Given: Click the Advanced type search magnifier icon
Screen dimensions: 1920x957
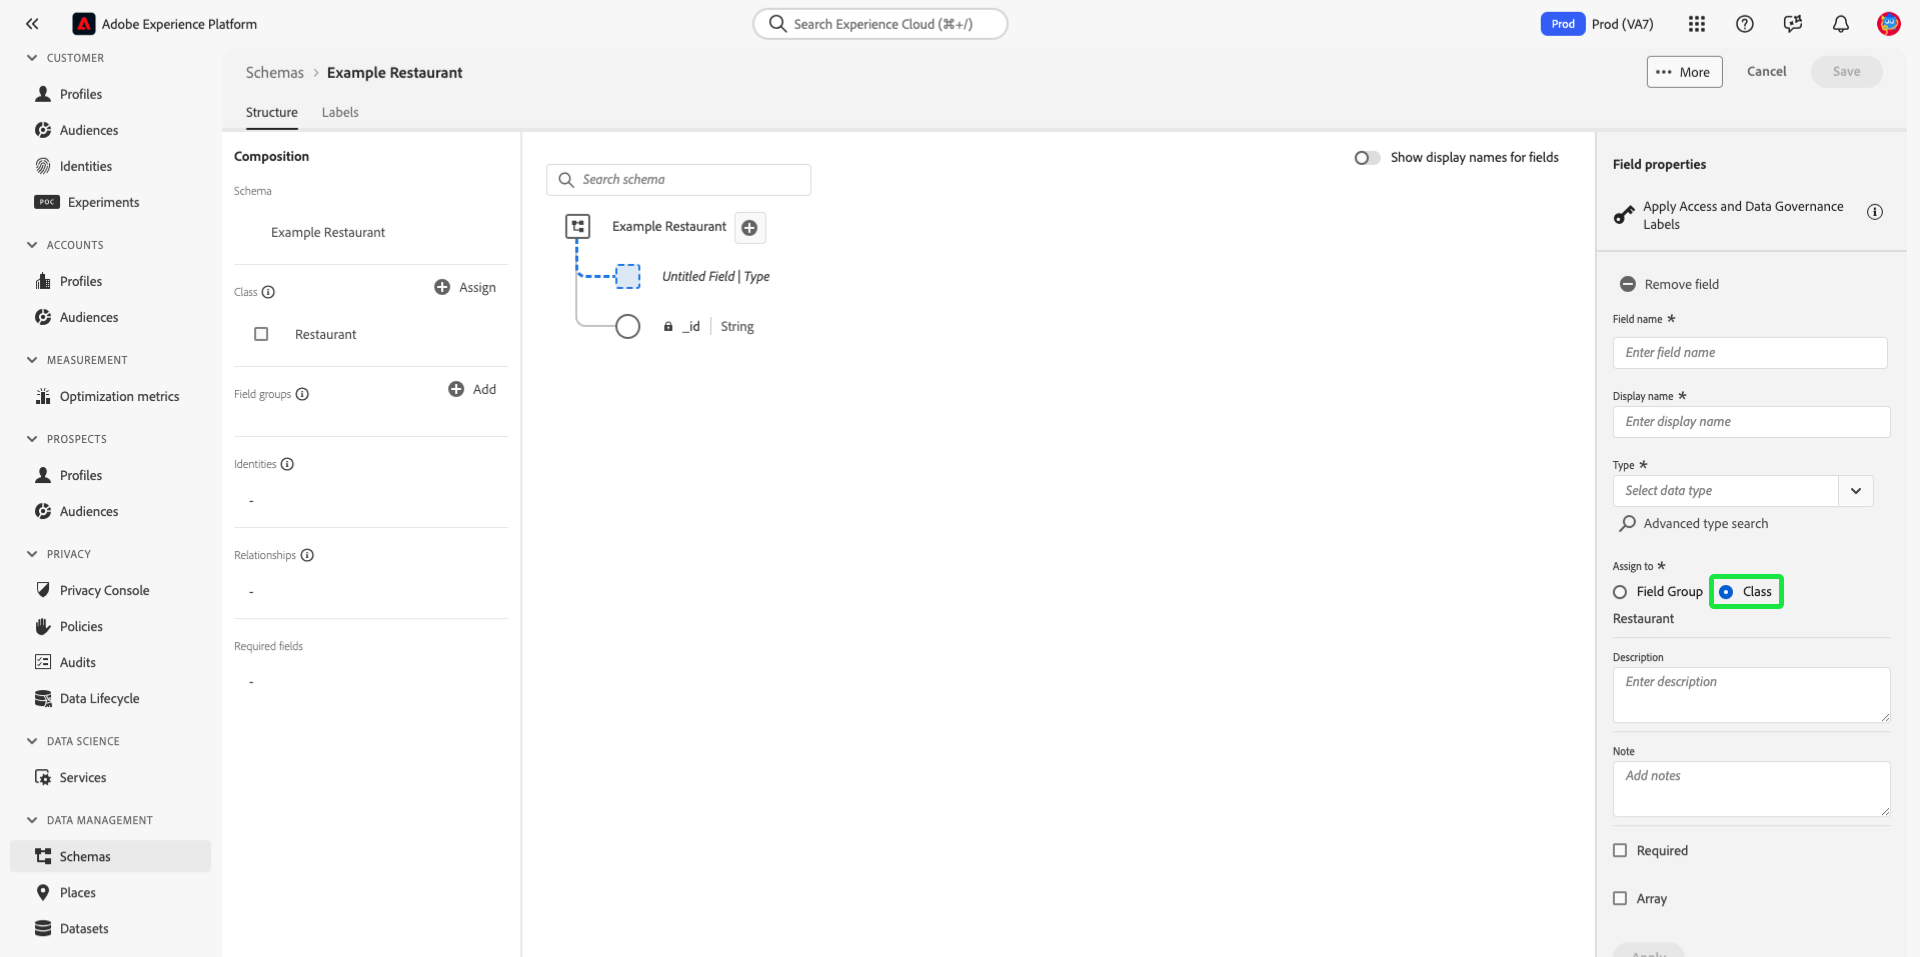Looking at the screenshot, I should [x=1628, y=523].
